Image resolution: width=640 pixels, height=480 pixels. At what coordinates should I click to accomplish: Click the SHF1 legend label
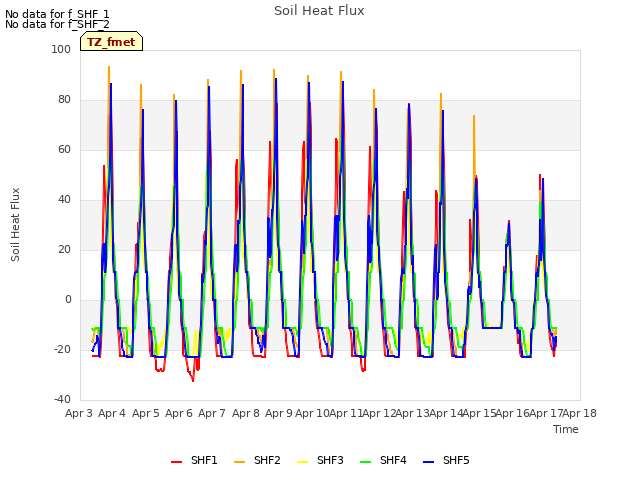click(x=204, y=460)
